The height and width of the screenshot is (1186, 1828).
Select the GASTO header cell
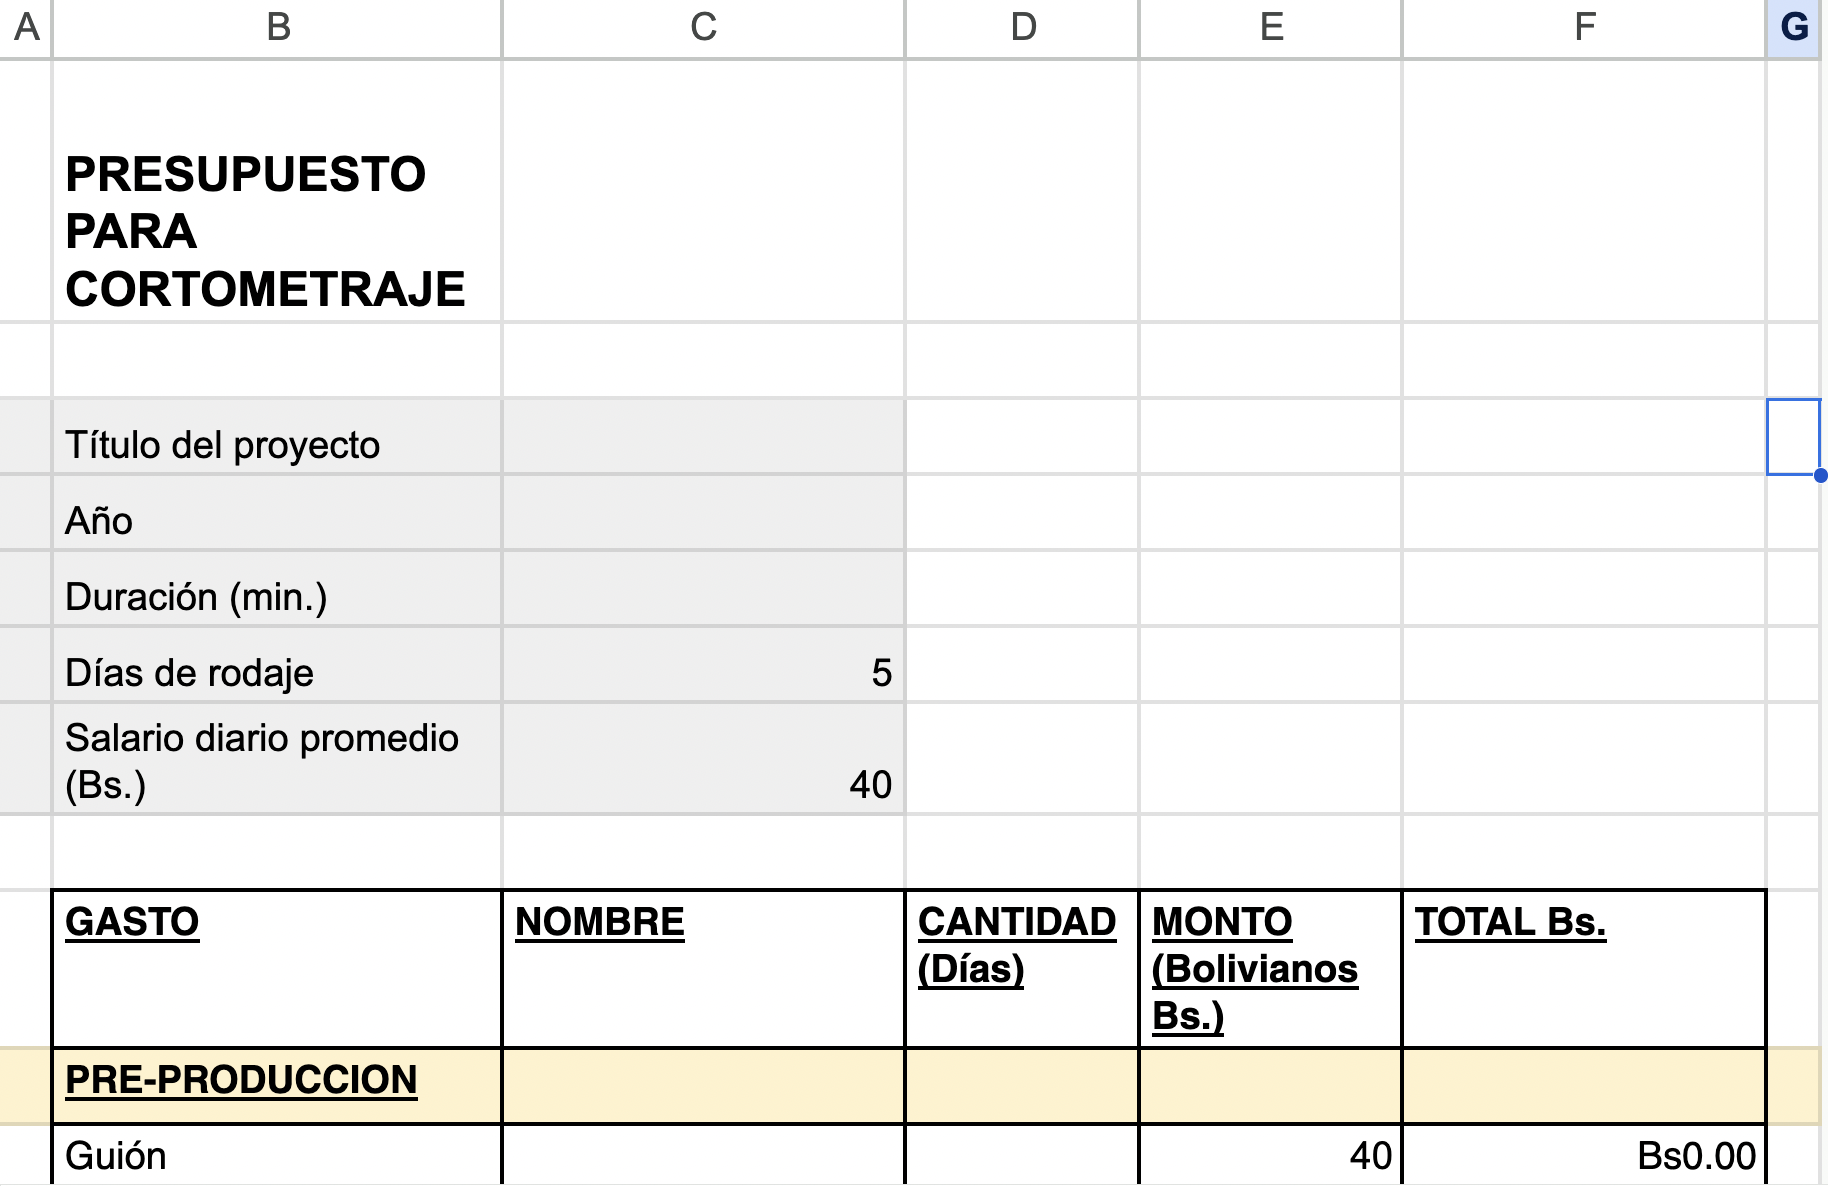(277, 968)
